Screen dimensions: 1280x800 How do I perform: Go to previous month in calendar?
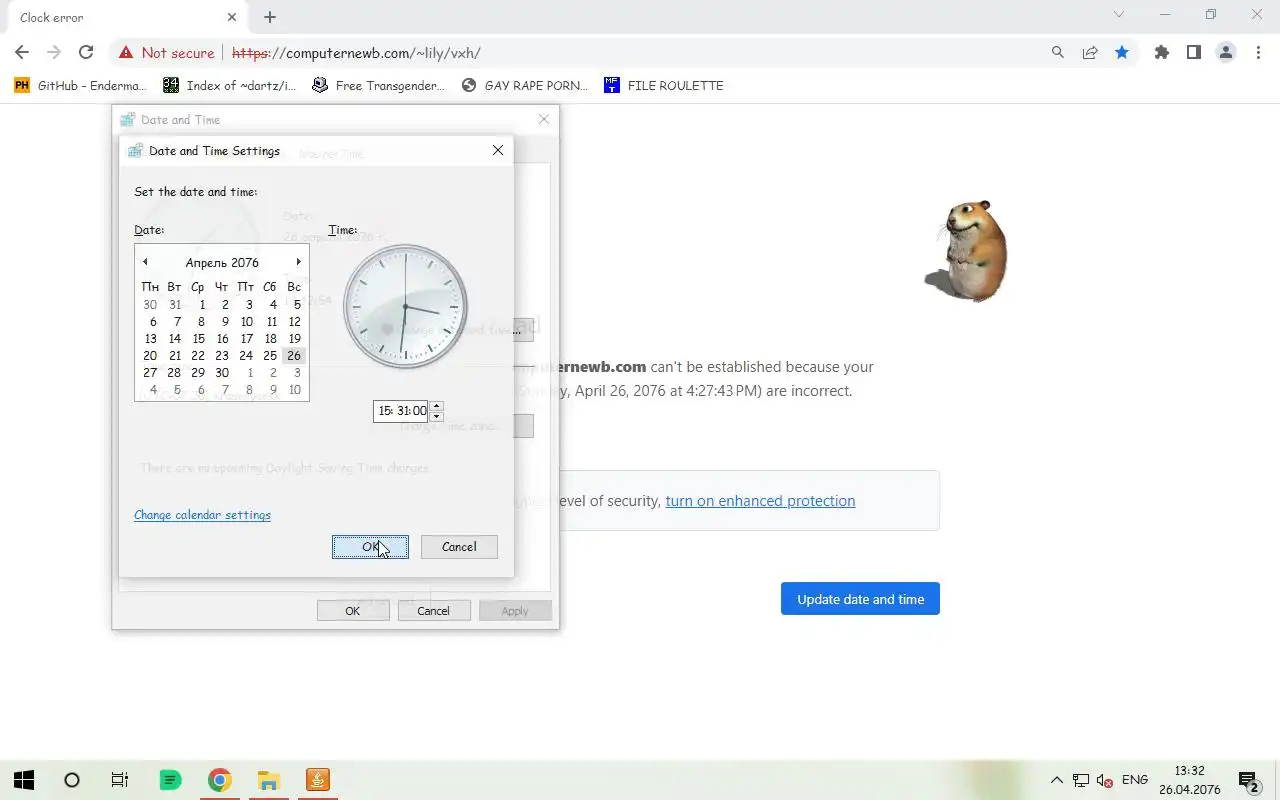[x=145, y=262]
